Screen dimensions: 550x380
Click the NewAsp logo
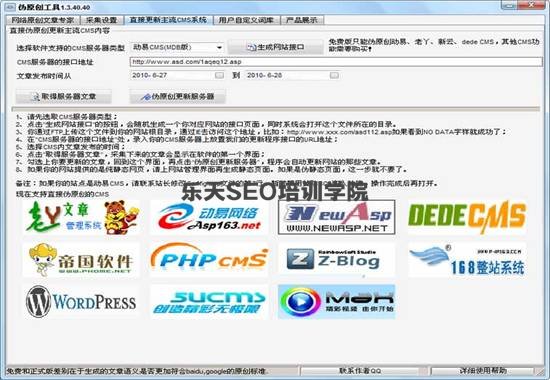pyautogui.click(x=337, y=217)
